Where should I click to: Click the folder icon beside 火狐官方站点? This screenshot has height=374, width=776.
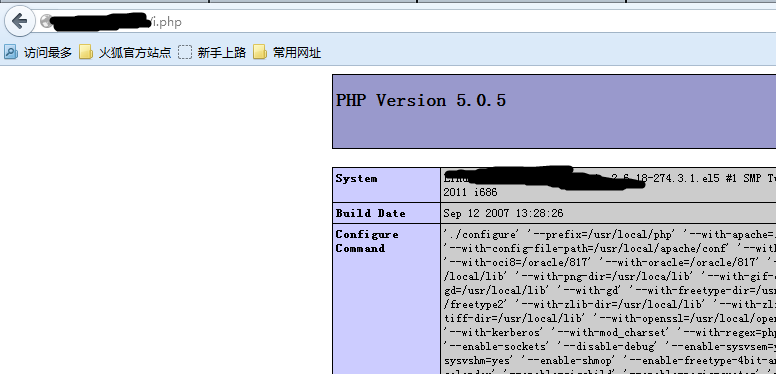[86, 52]
